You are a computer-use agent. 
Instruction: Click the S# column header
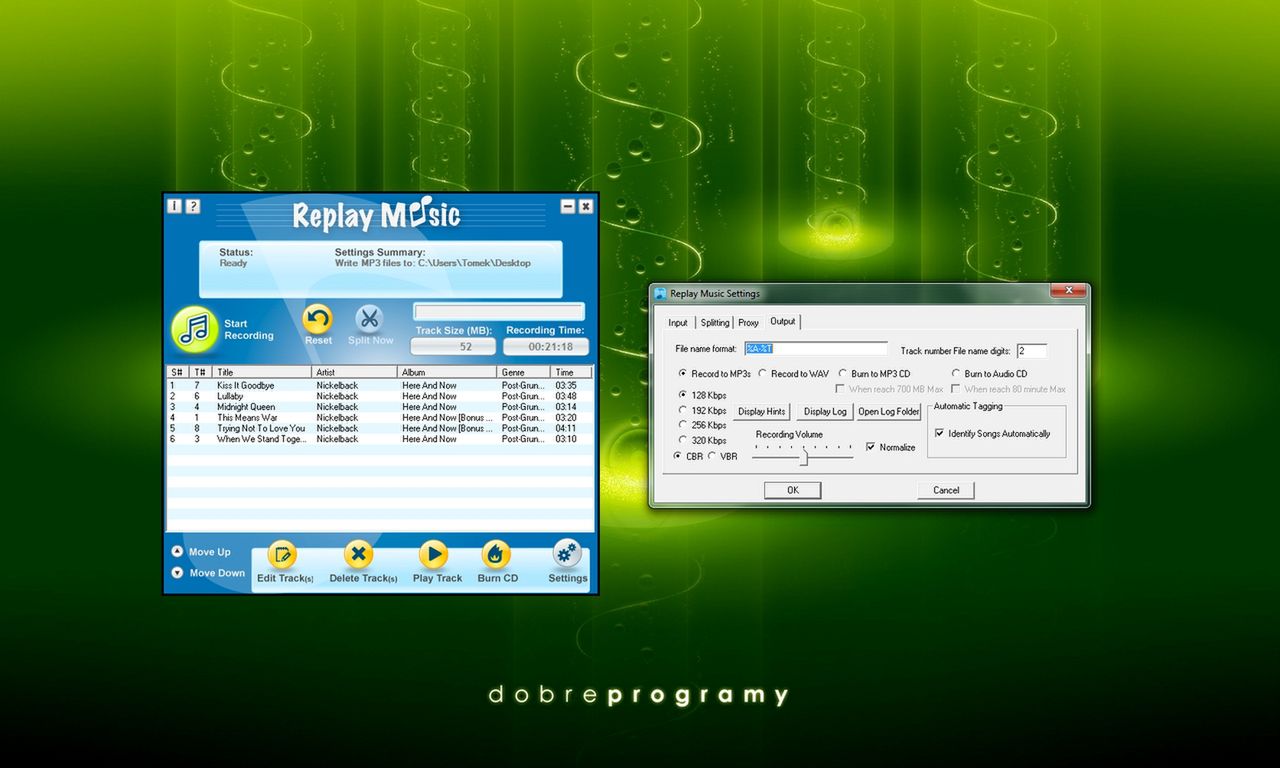(178, 372)
